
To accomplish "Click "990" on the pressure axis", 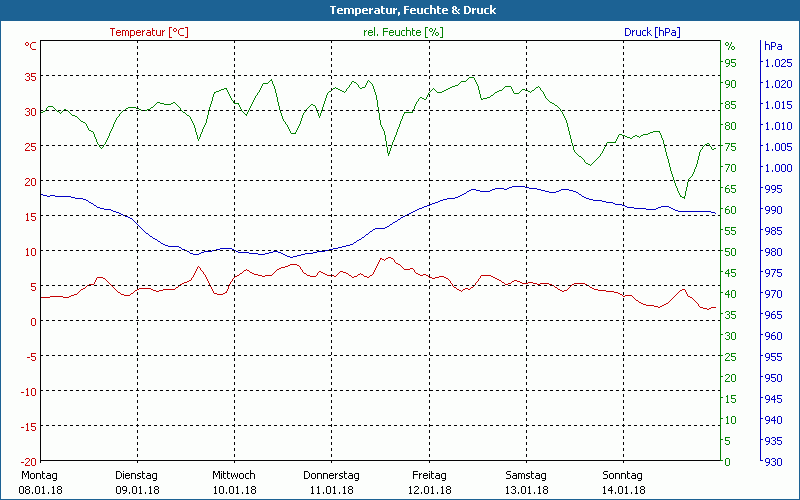I will pyautogui.click(x=773, y=210).
